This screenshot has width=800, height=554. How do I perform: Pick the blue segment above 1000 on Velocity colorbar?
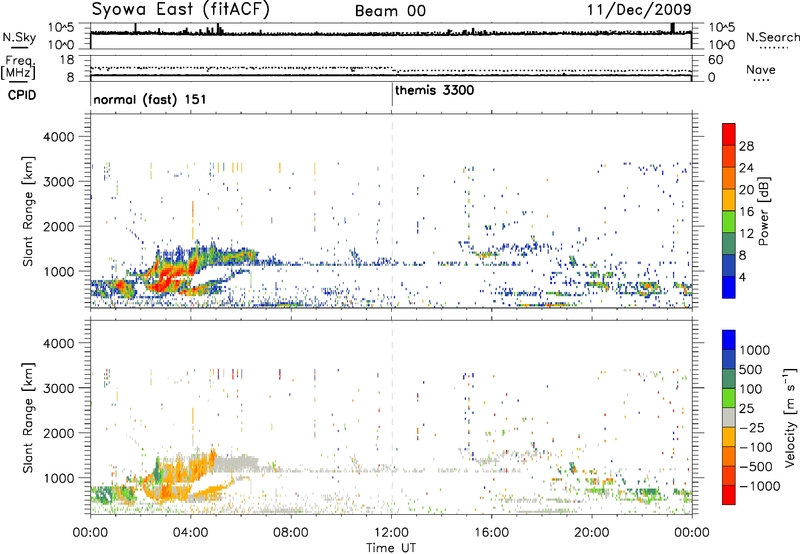[729, 340]
